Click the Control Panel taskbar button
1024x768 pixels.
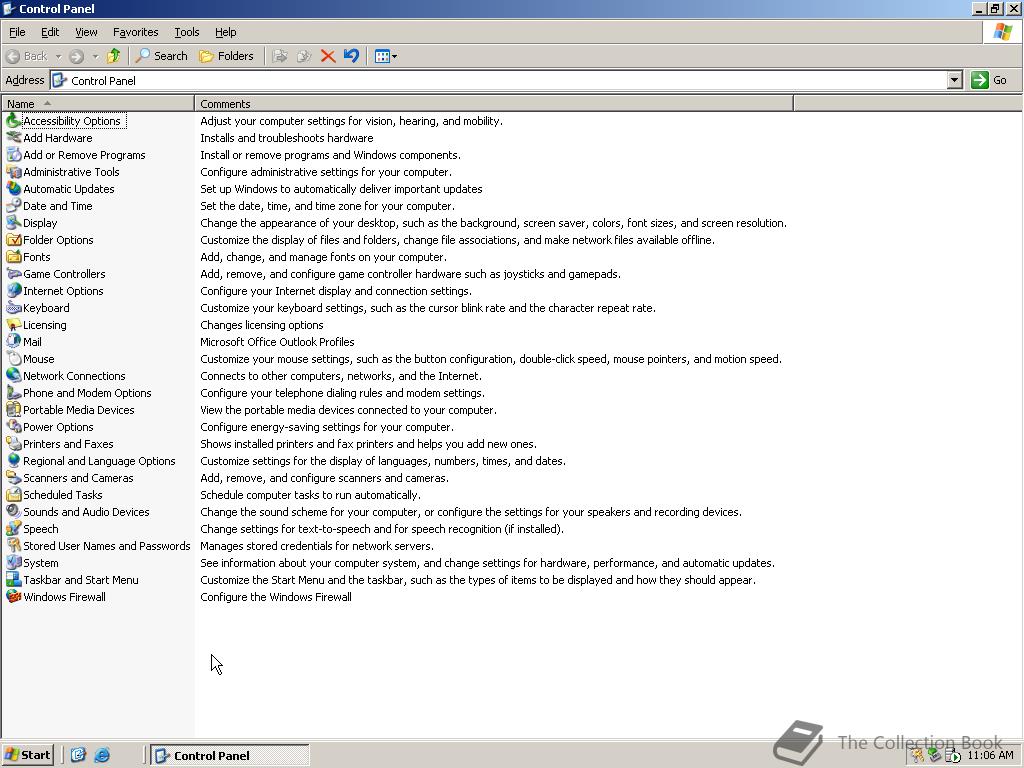coord(230,756)
